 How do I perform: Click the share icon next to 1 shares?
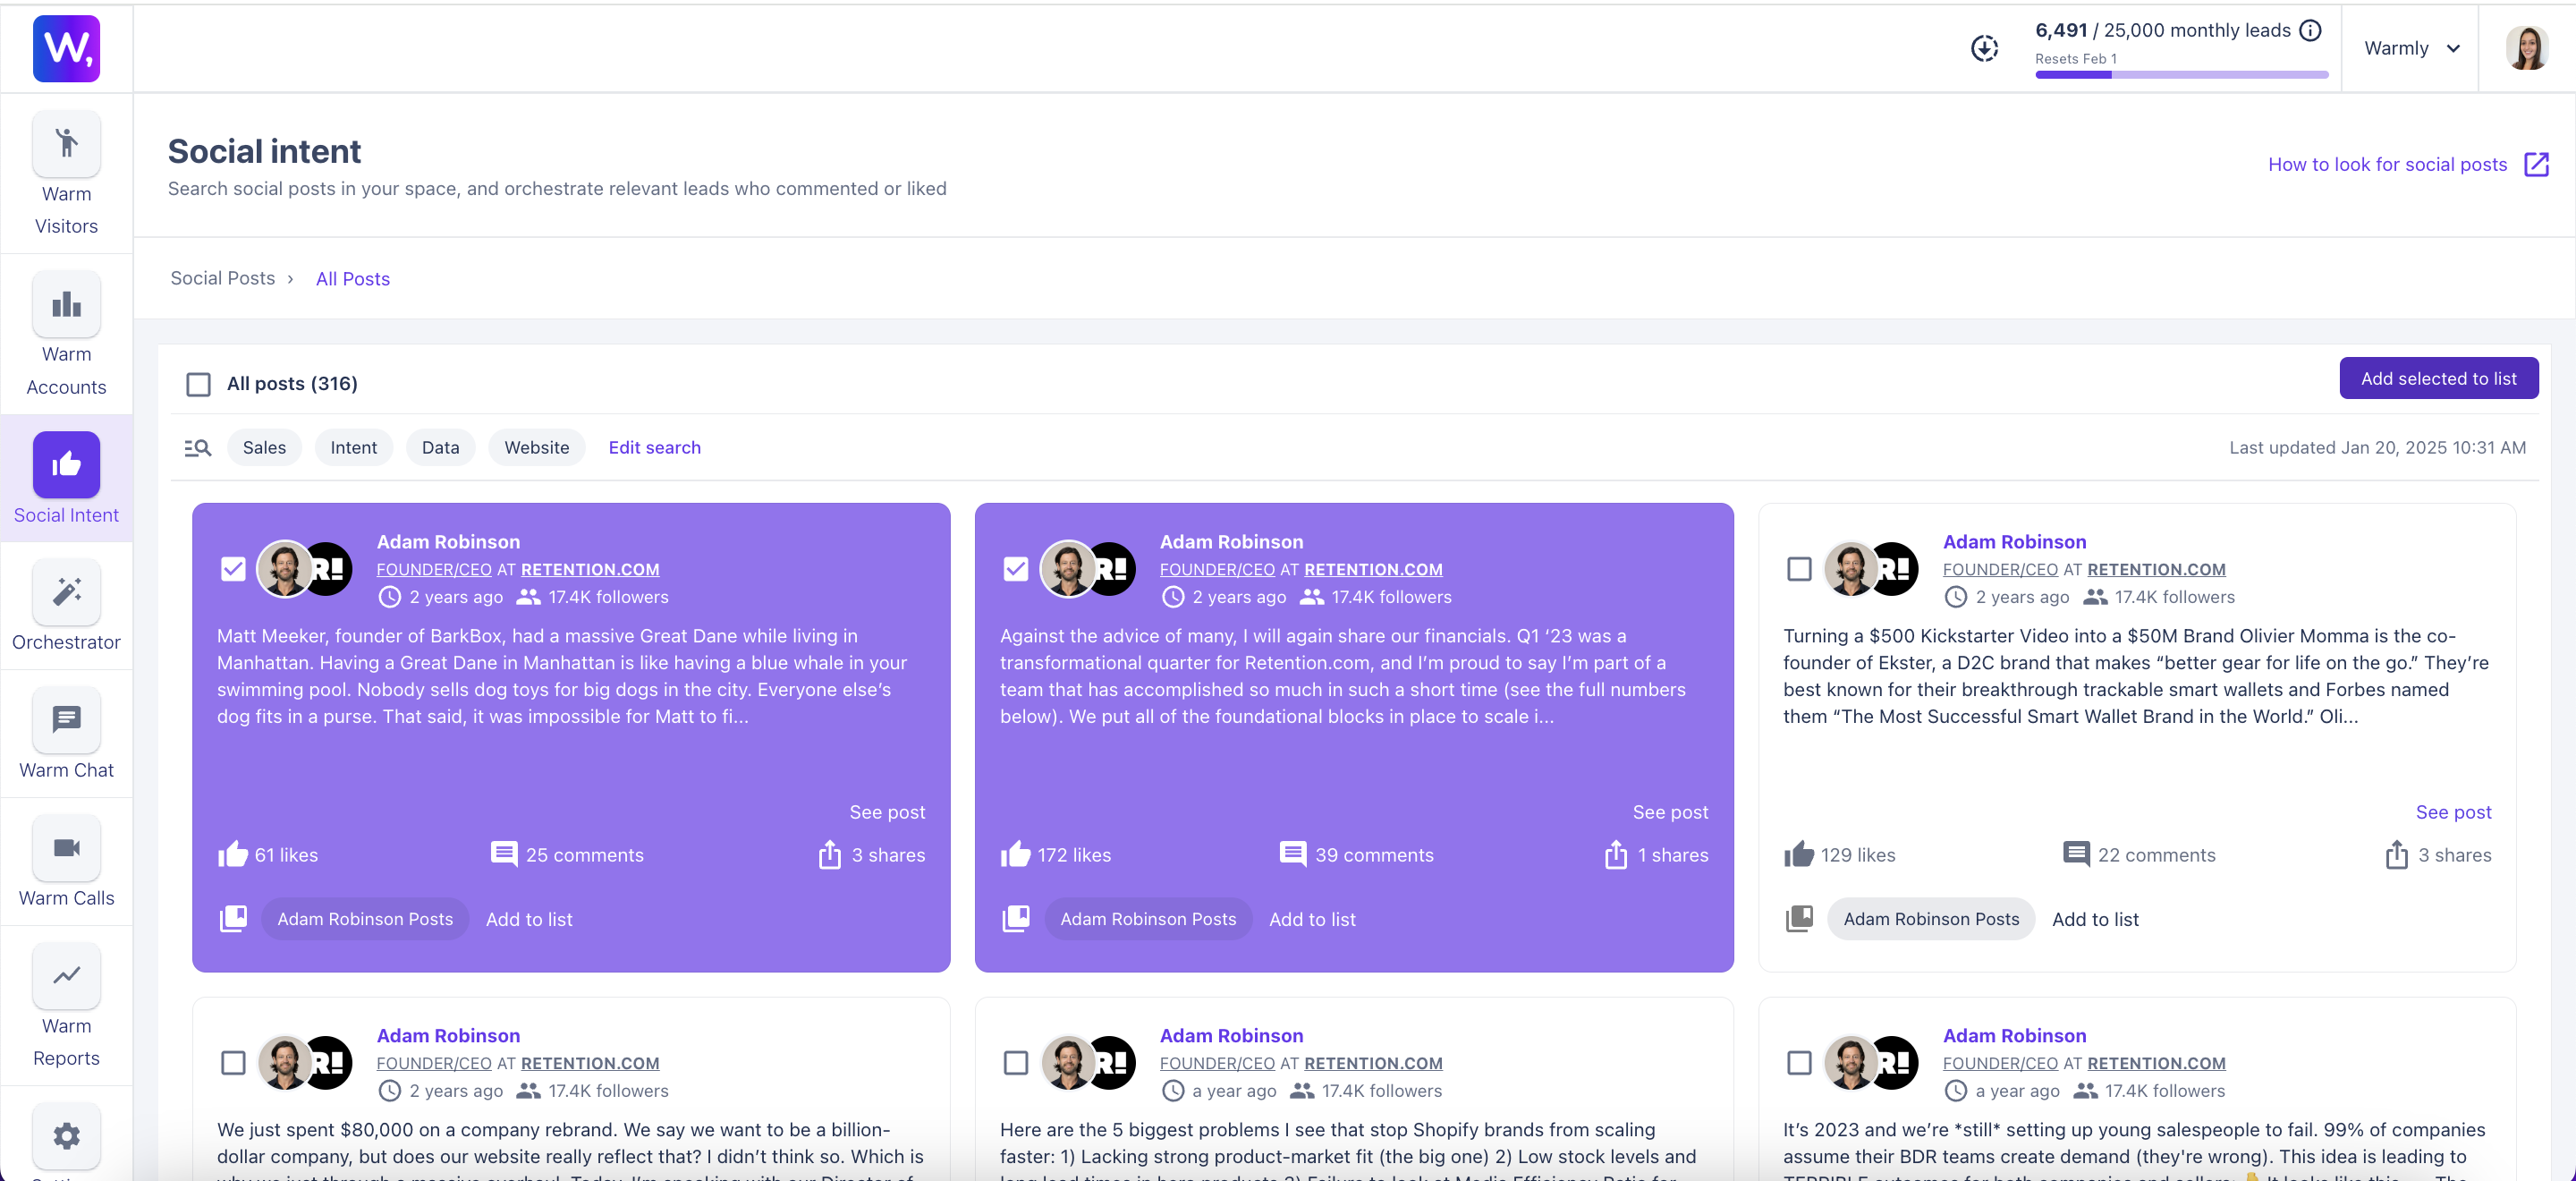point(1616,855)
